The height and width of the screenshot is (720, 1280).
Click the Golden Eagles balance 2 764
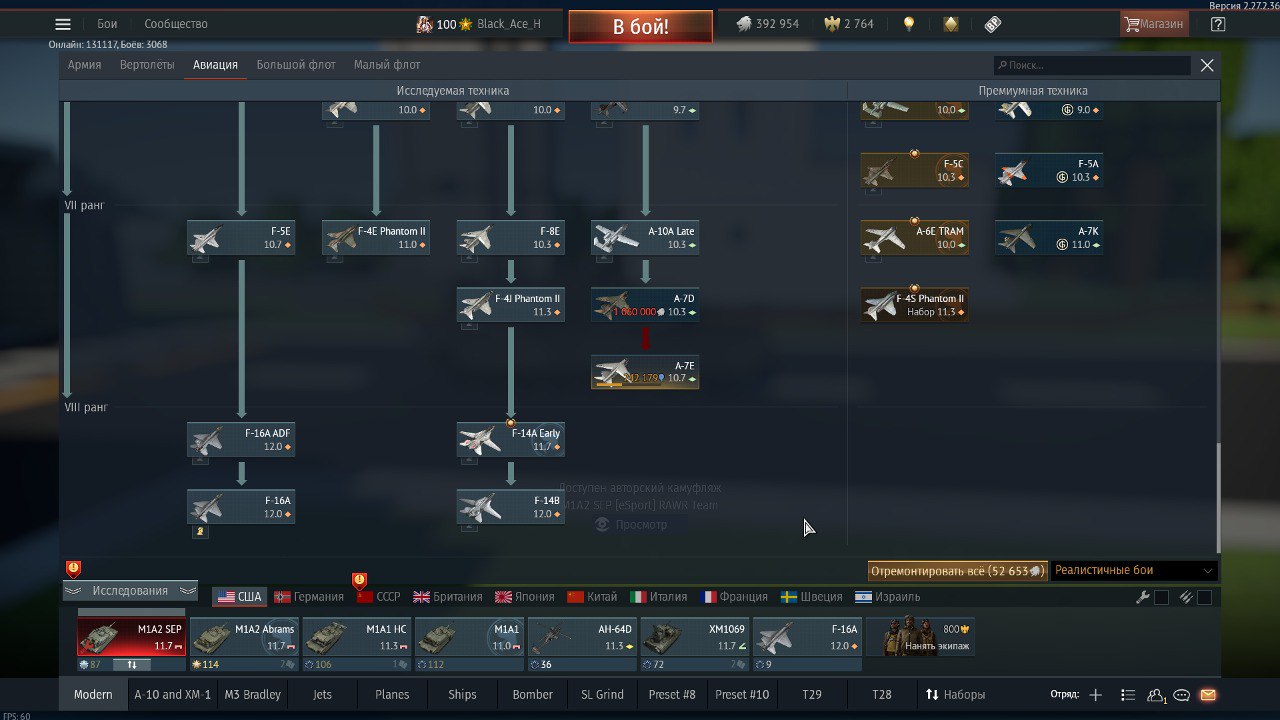click(849, 24)
